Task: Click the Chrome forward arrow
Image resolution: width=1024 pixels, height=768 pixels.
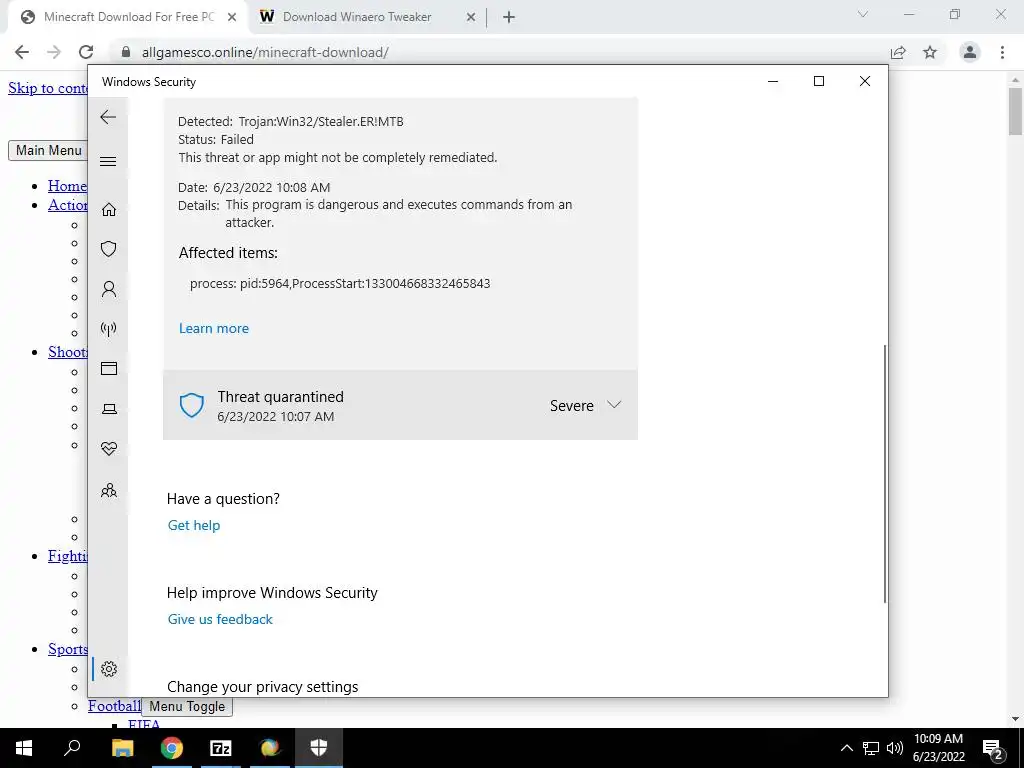Action: click(54, 52)
